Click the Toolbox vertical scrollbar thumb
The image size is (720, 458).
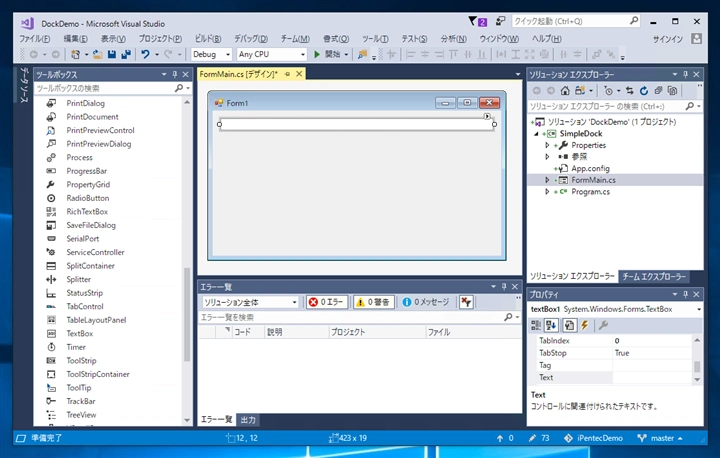pos(187,315)
